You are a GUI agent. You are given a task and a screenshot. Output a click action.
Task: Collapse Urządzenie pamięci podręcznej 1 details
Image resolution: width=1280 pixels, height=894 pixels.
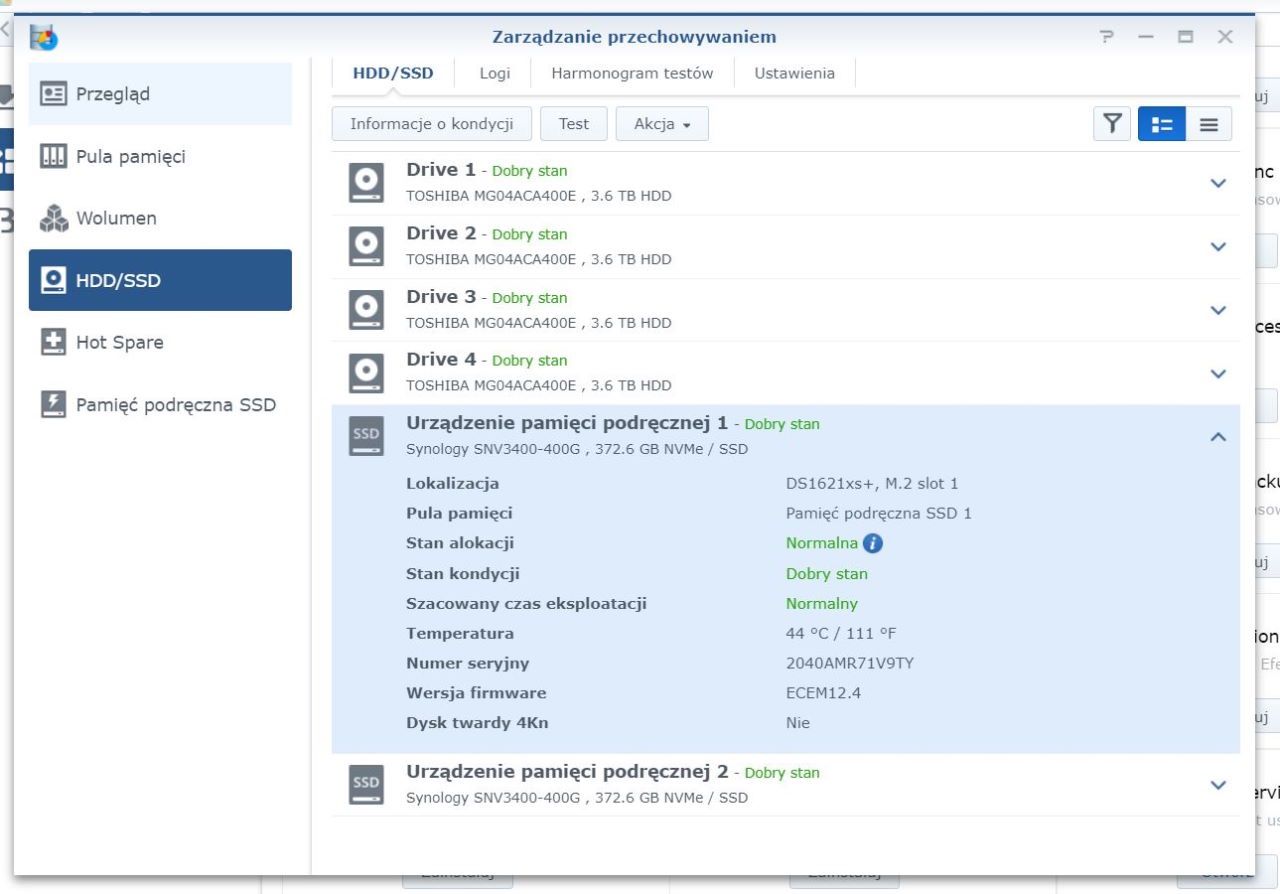1218,437
